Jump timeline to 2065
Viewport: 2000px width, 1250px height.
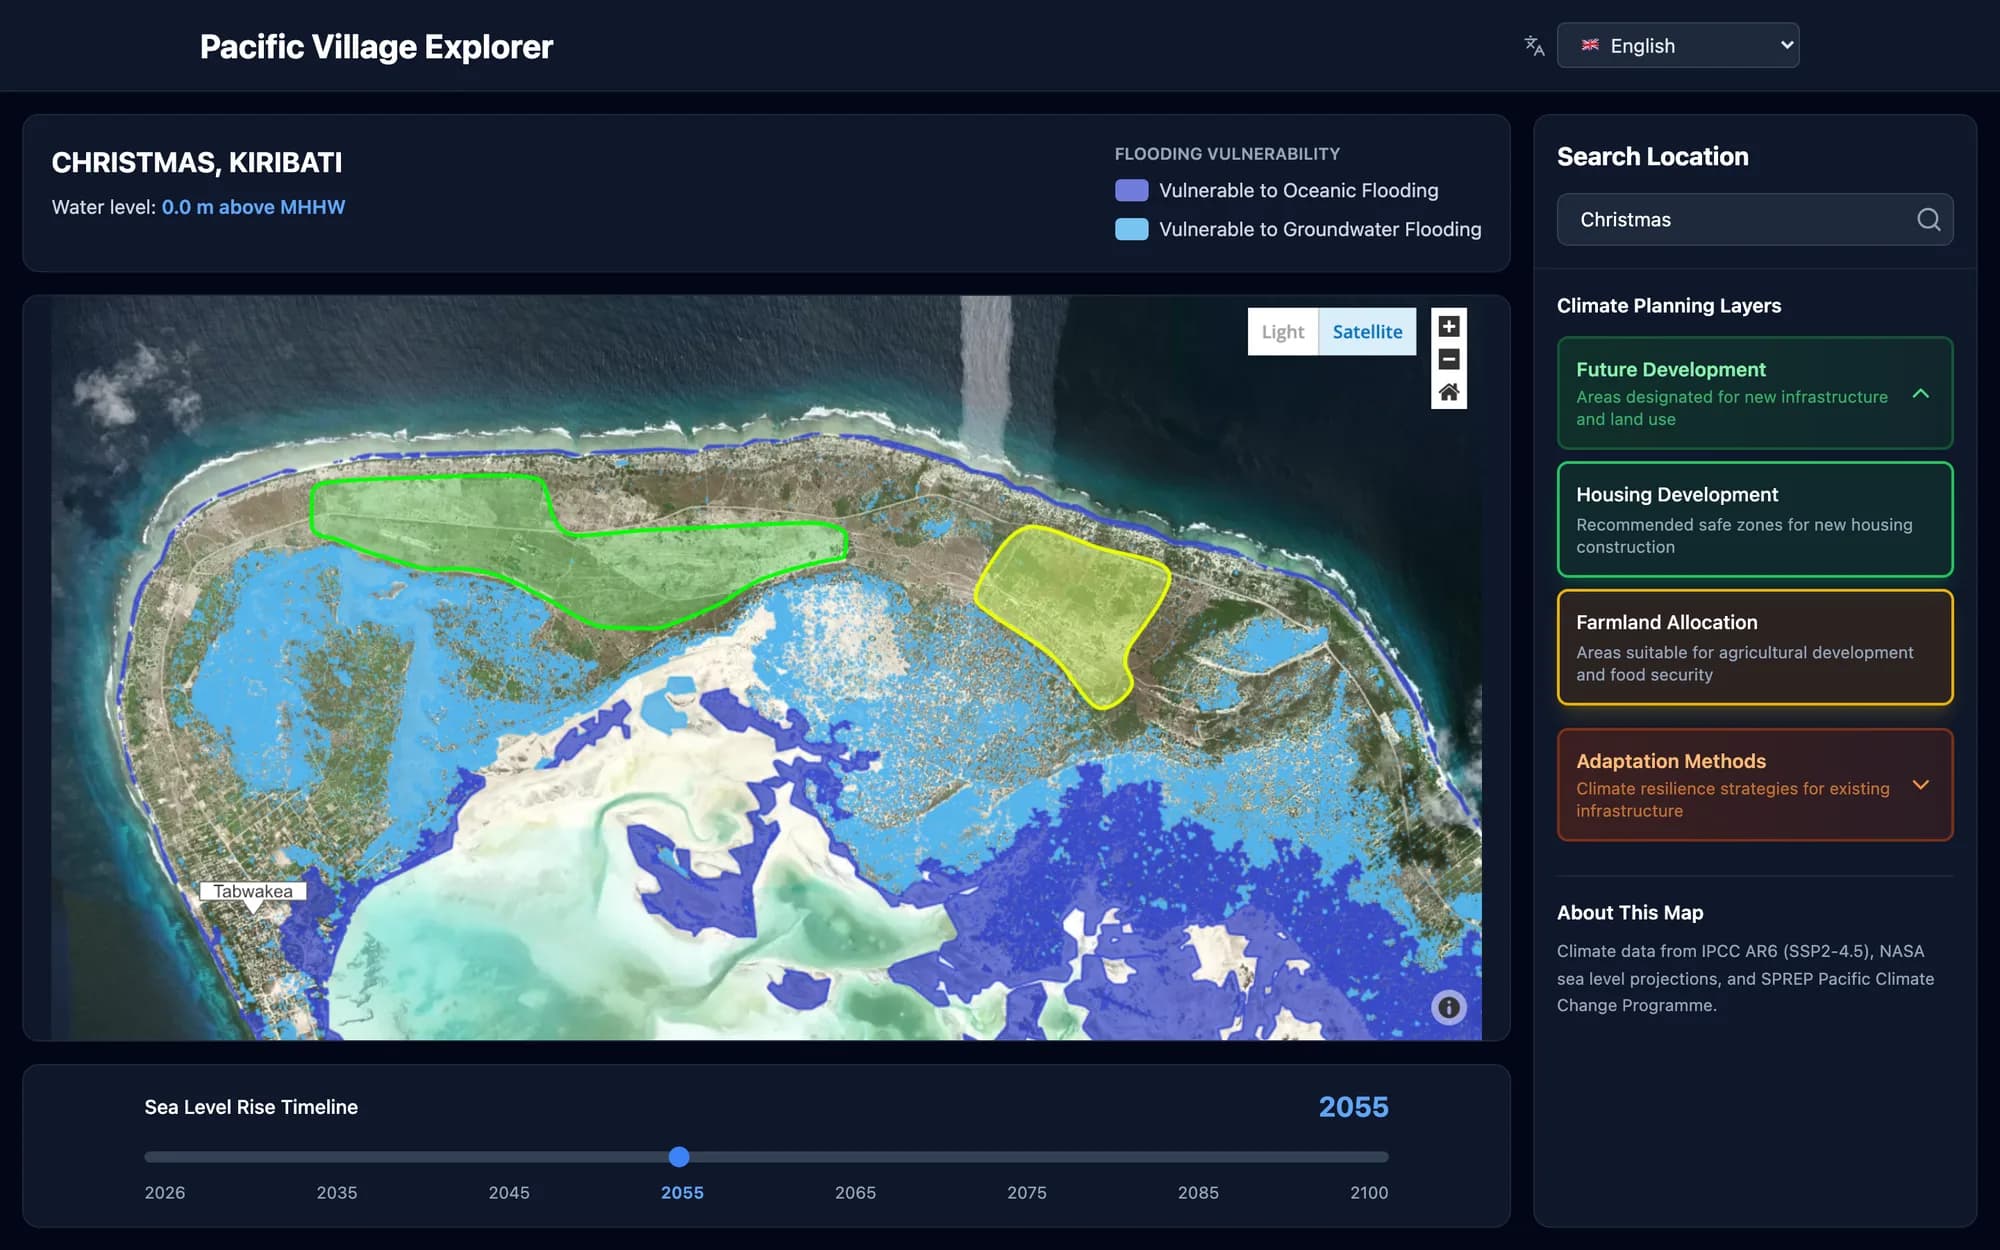click(x=855, y=1192)
